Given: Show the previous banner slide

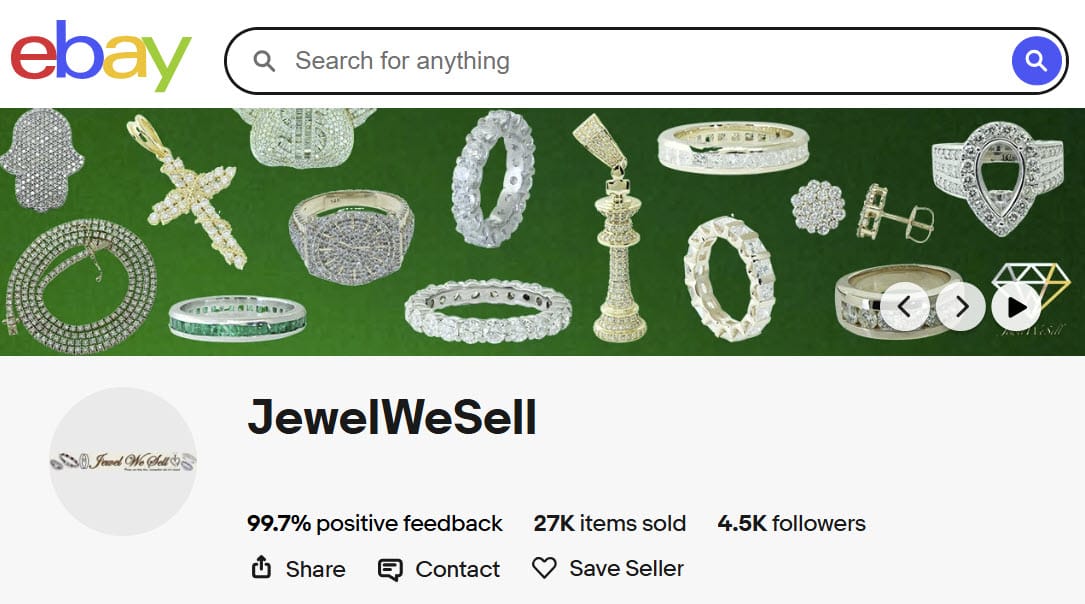Looking at the screenshot, I should coord(906,306).
